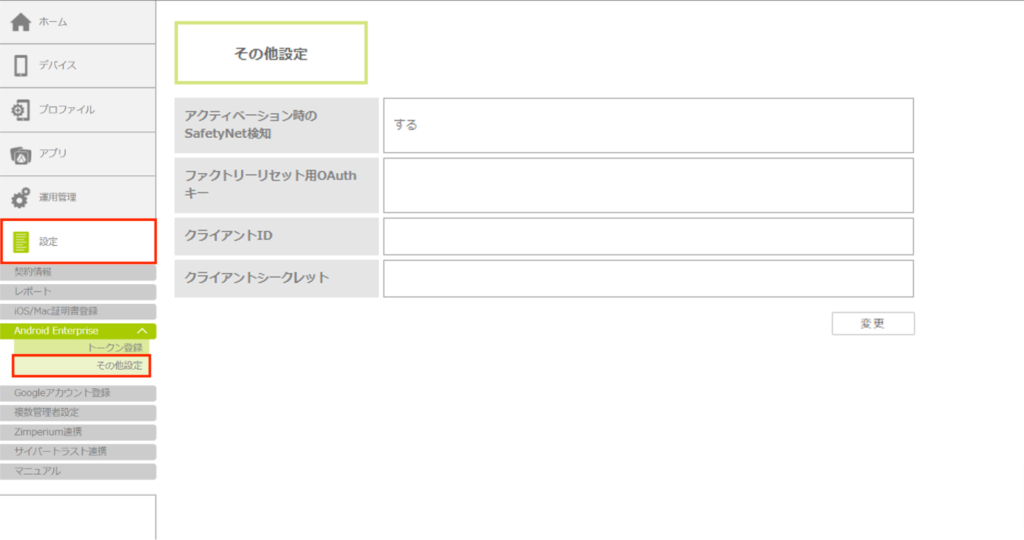1024x540 pixels.
Task: Click the Operations management gears icon
Action: point(20,198)
